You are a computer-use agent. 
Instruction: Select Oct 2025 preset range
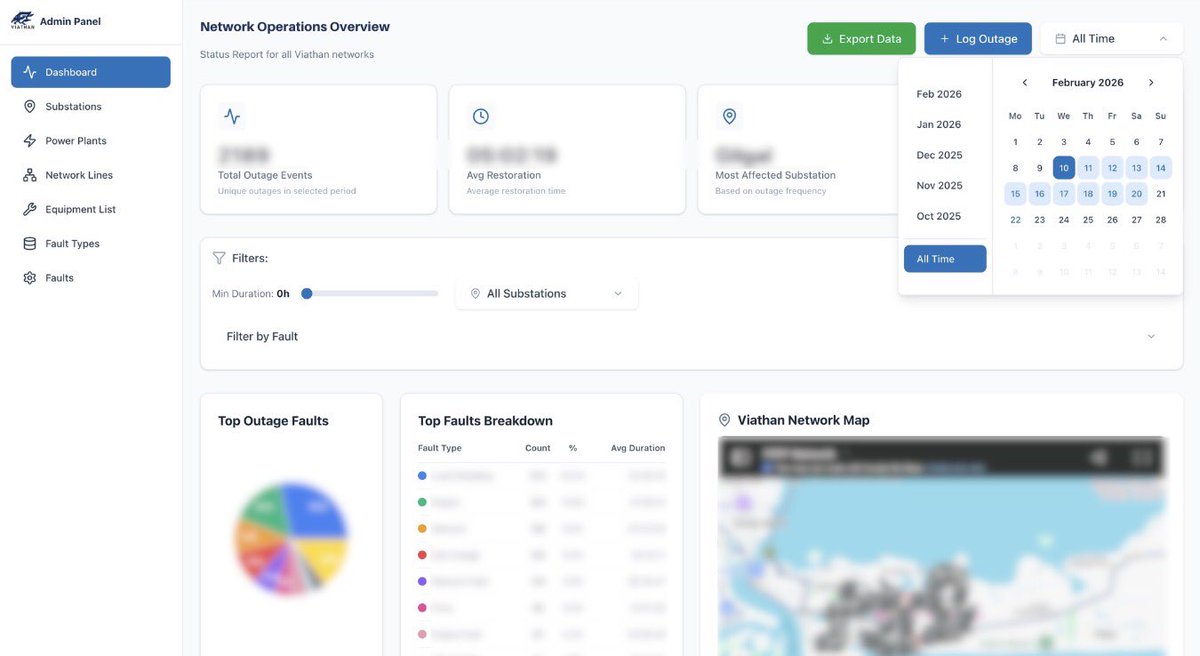[x=945, y=216]
